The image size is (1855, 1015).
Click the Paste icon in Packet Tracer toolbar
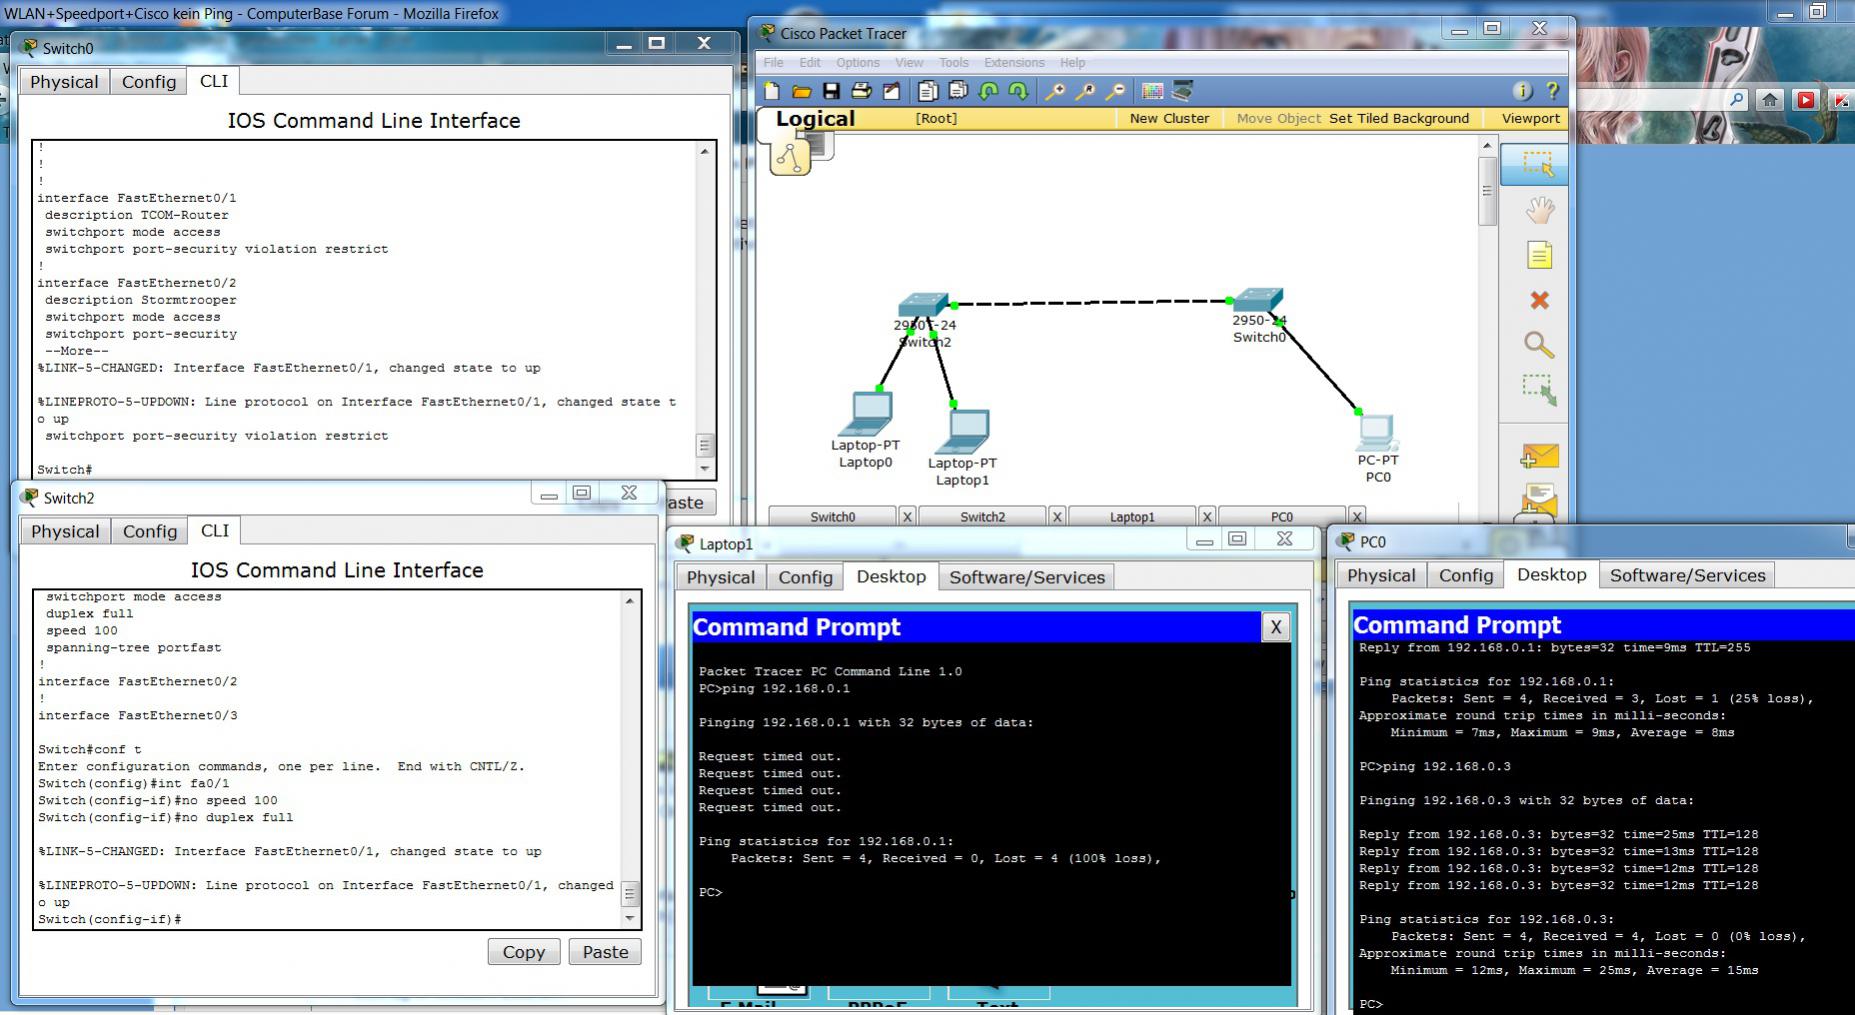(x=958, y=91)
